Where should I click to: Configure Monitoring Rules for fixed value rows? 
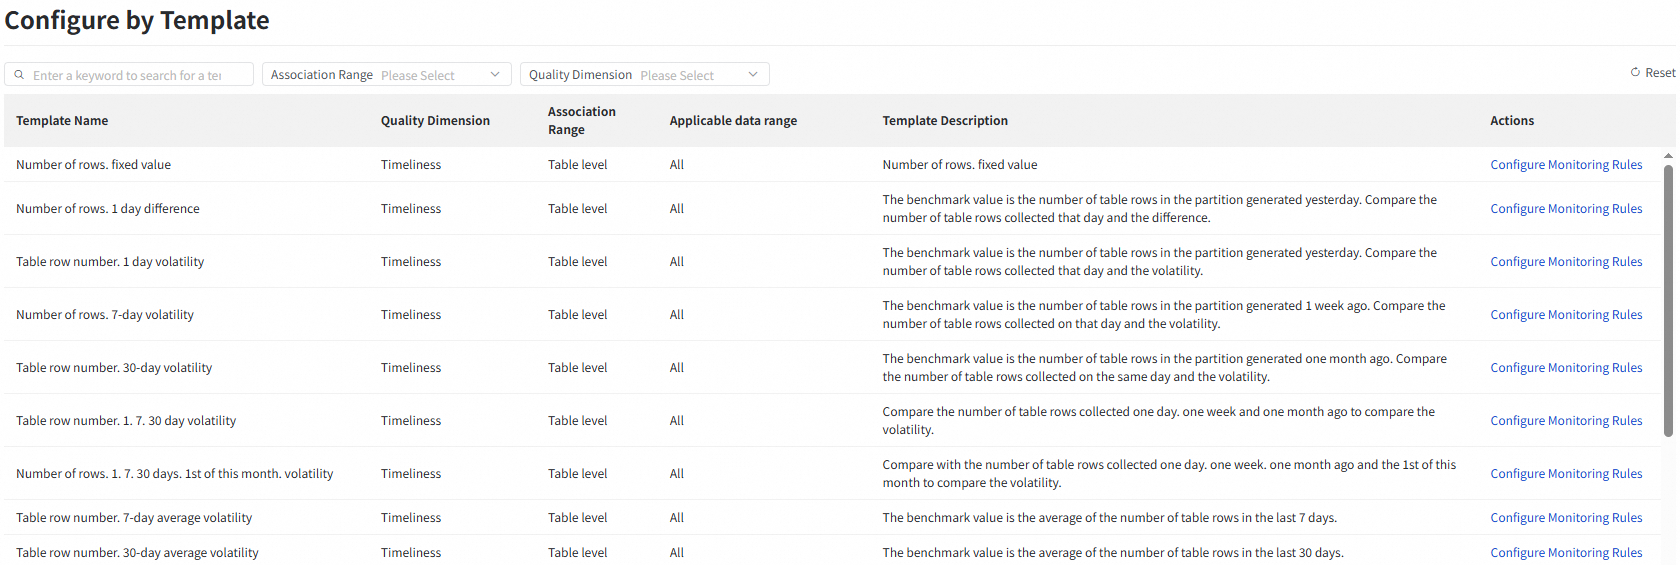pyautogui.click(x=1565, y=165)
